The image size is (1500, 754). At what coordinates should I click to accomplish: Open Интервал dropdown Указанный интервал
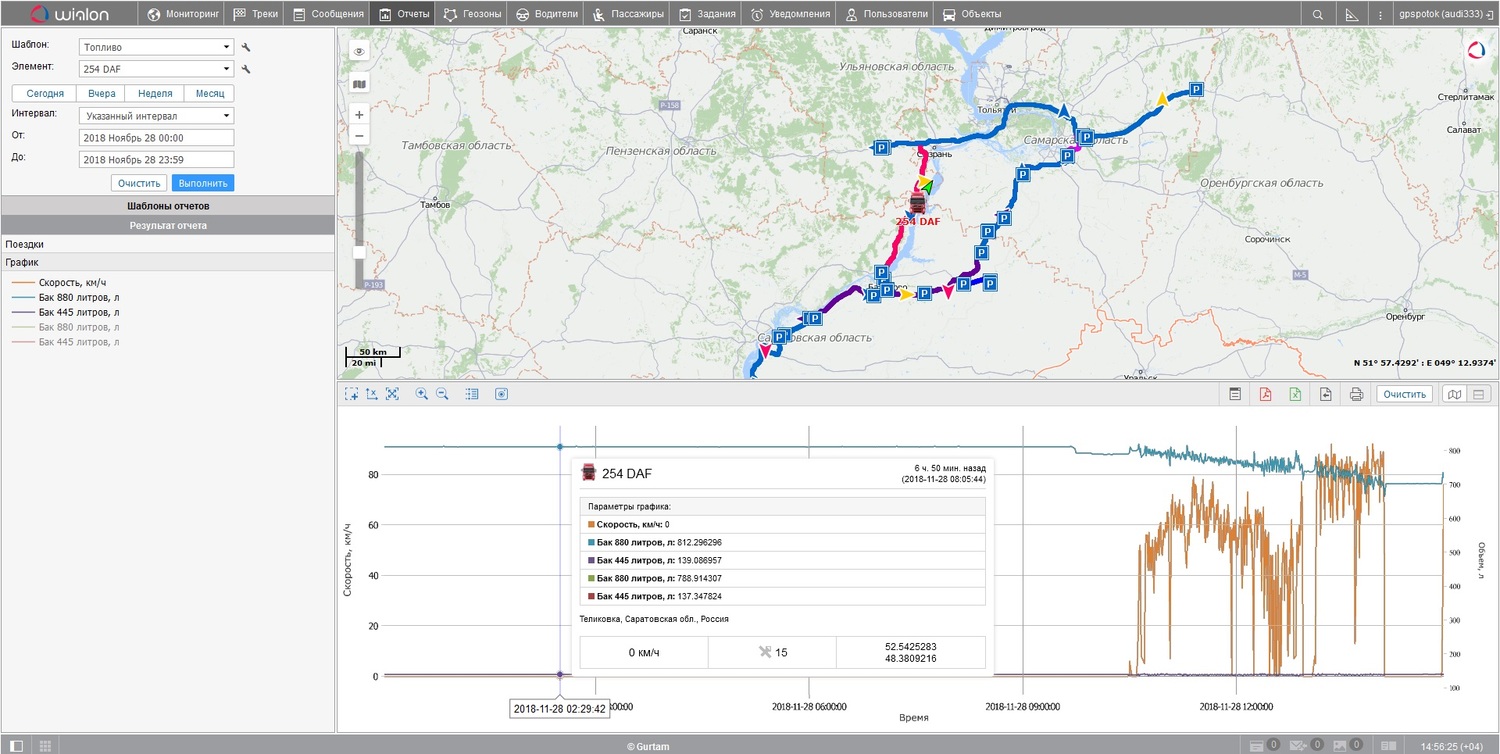coord(155,116)
